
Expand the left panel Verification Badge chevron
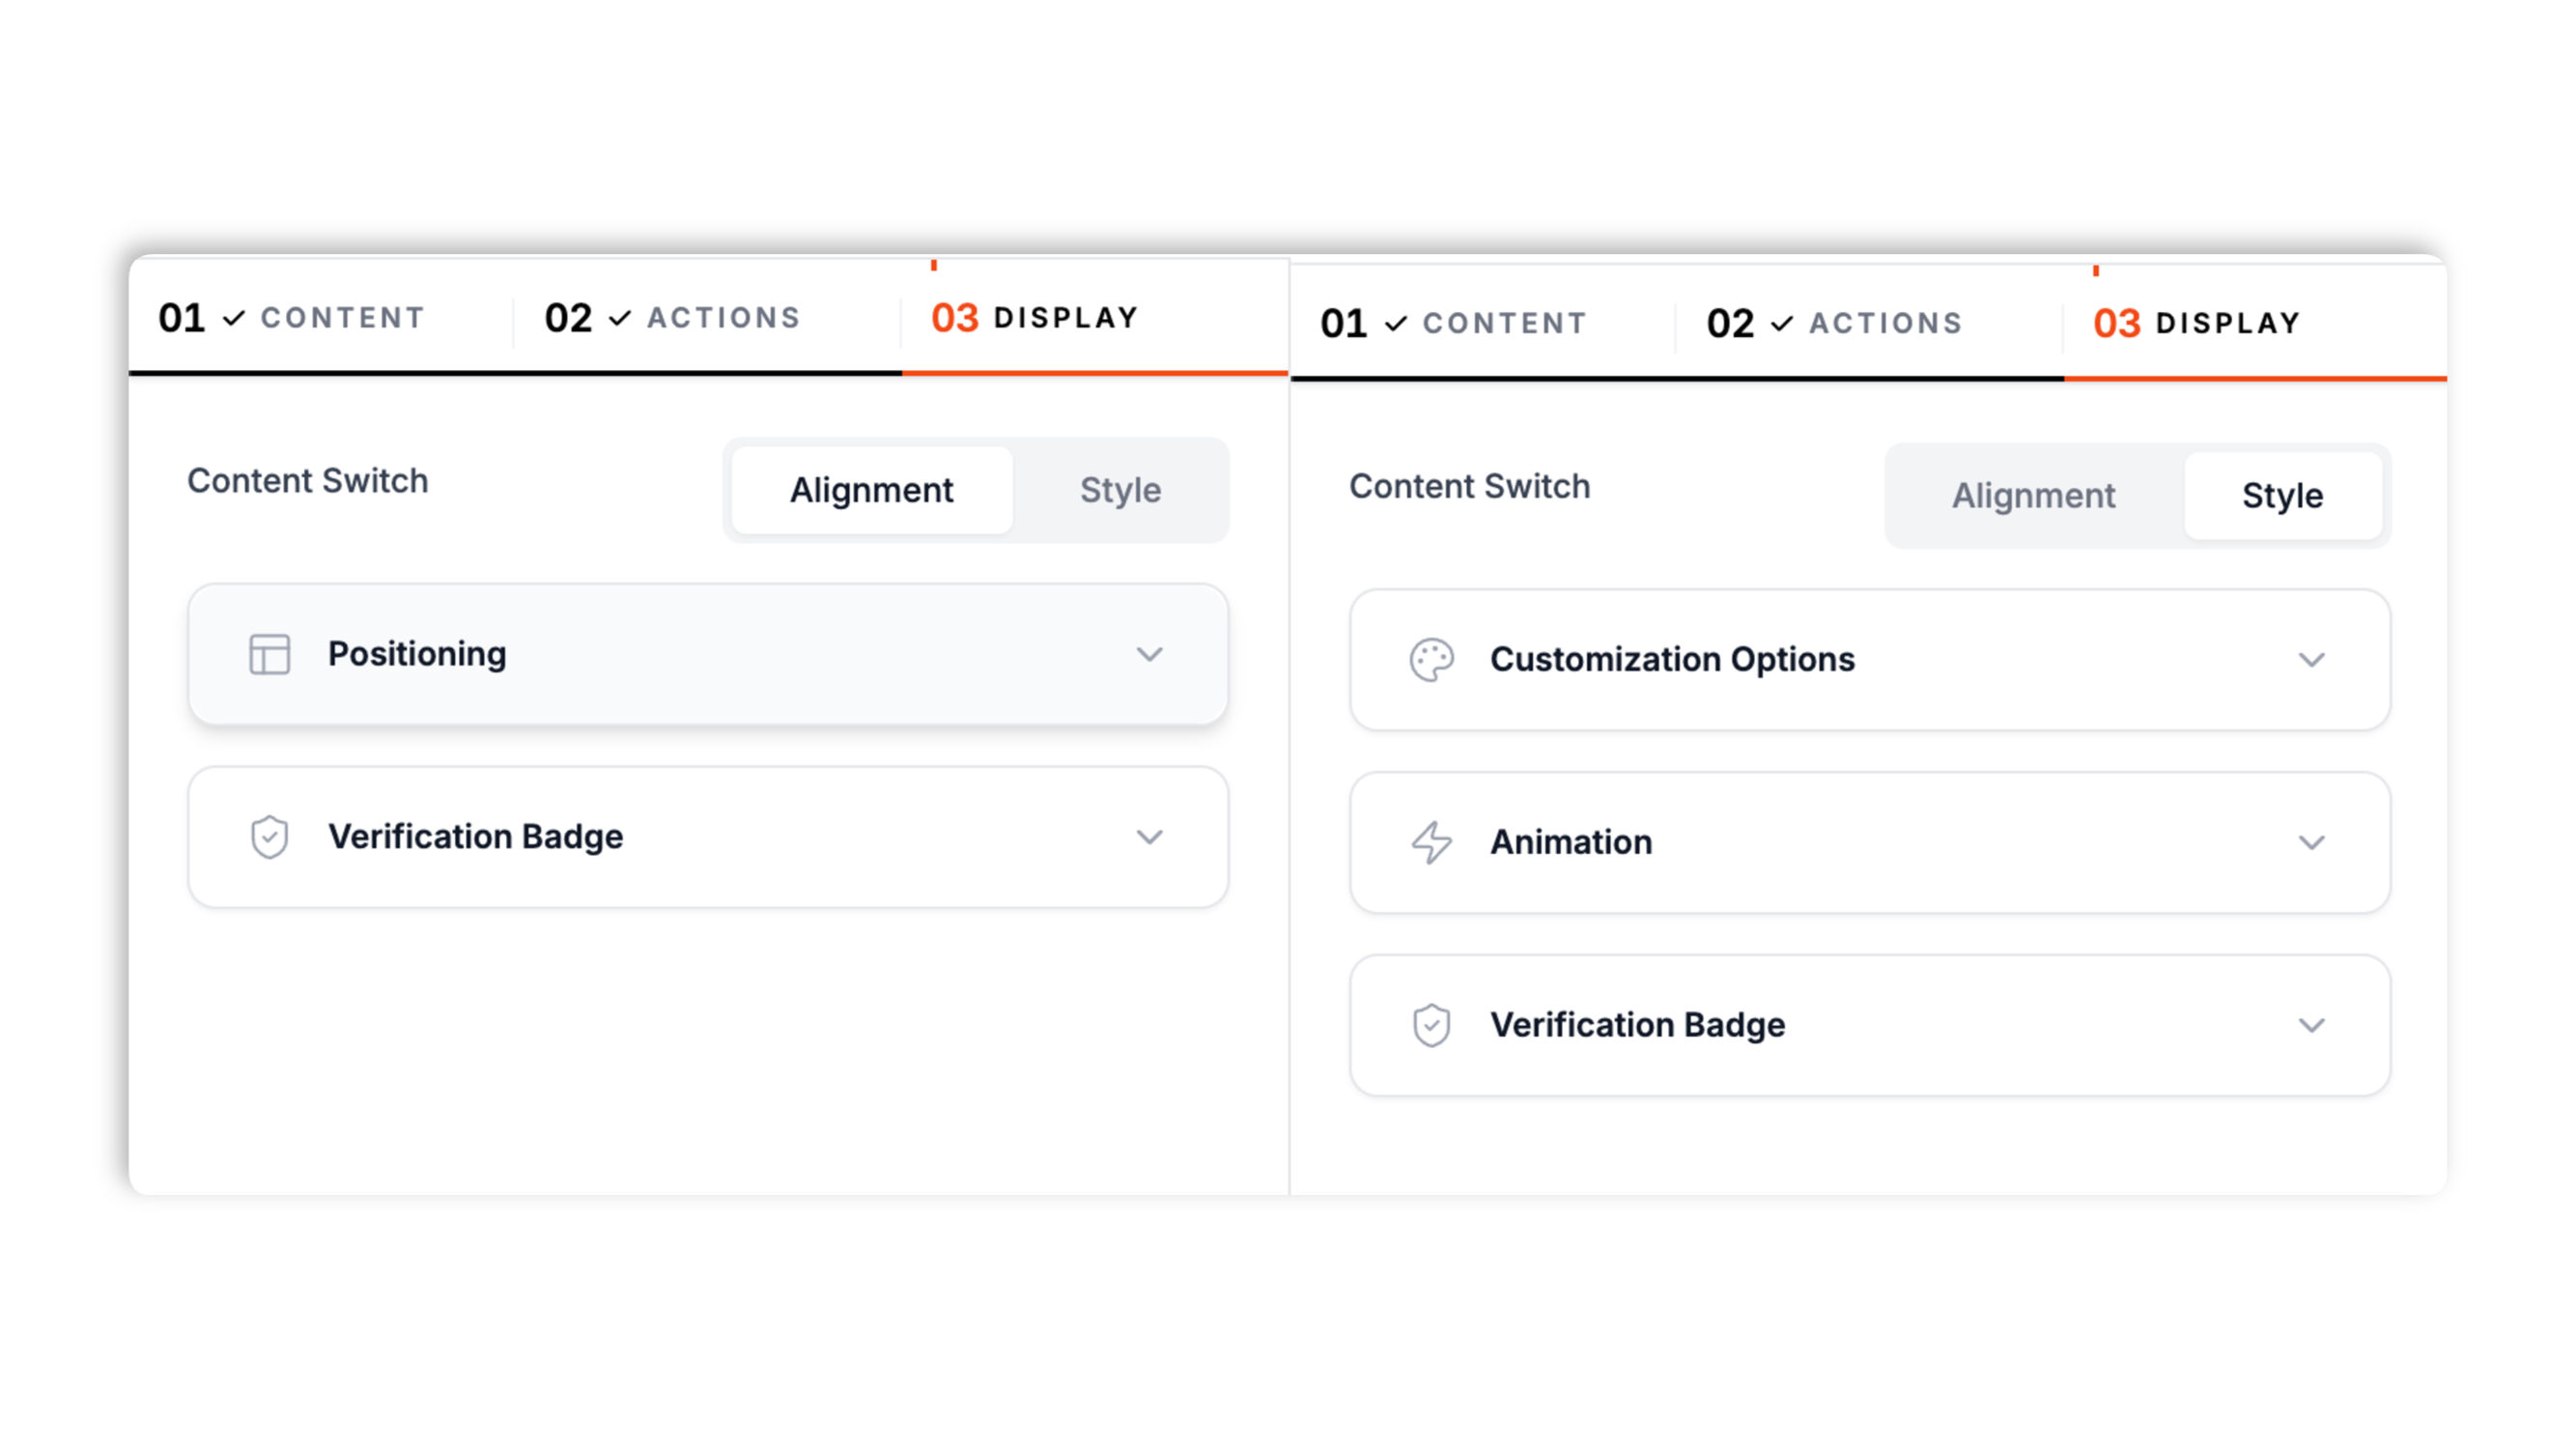coord(1149,837)
